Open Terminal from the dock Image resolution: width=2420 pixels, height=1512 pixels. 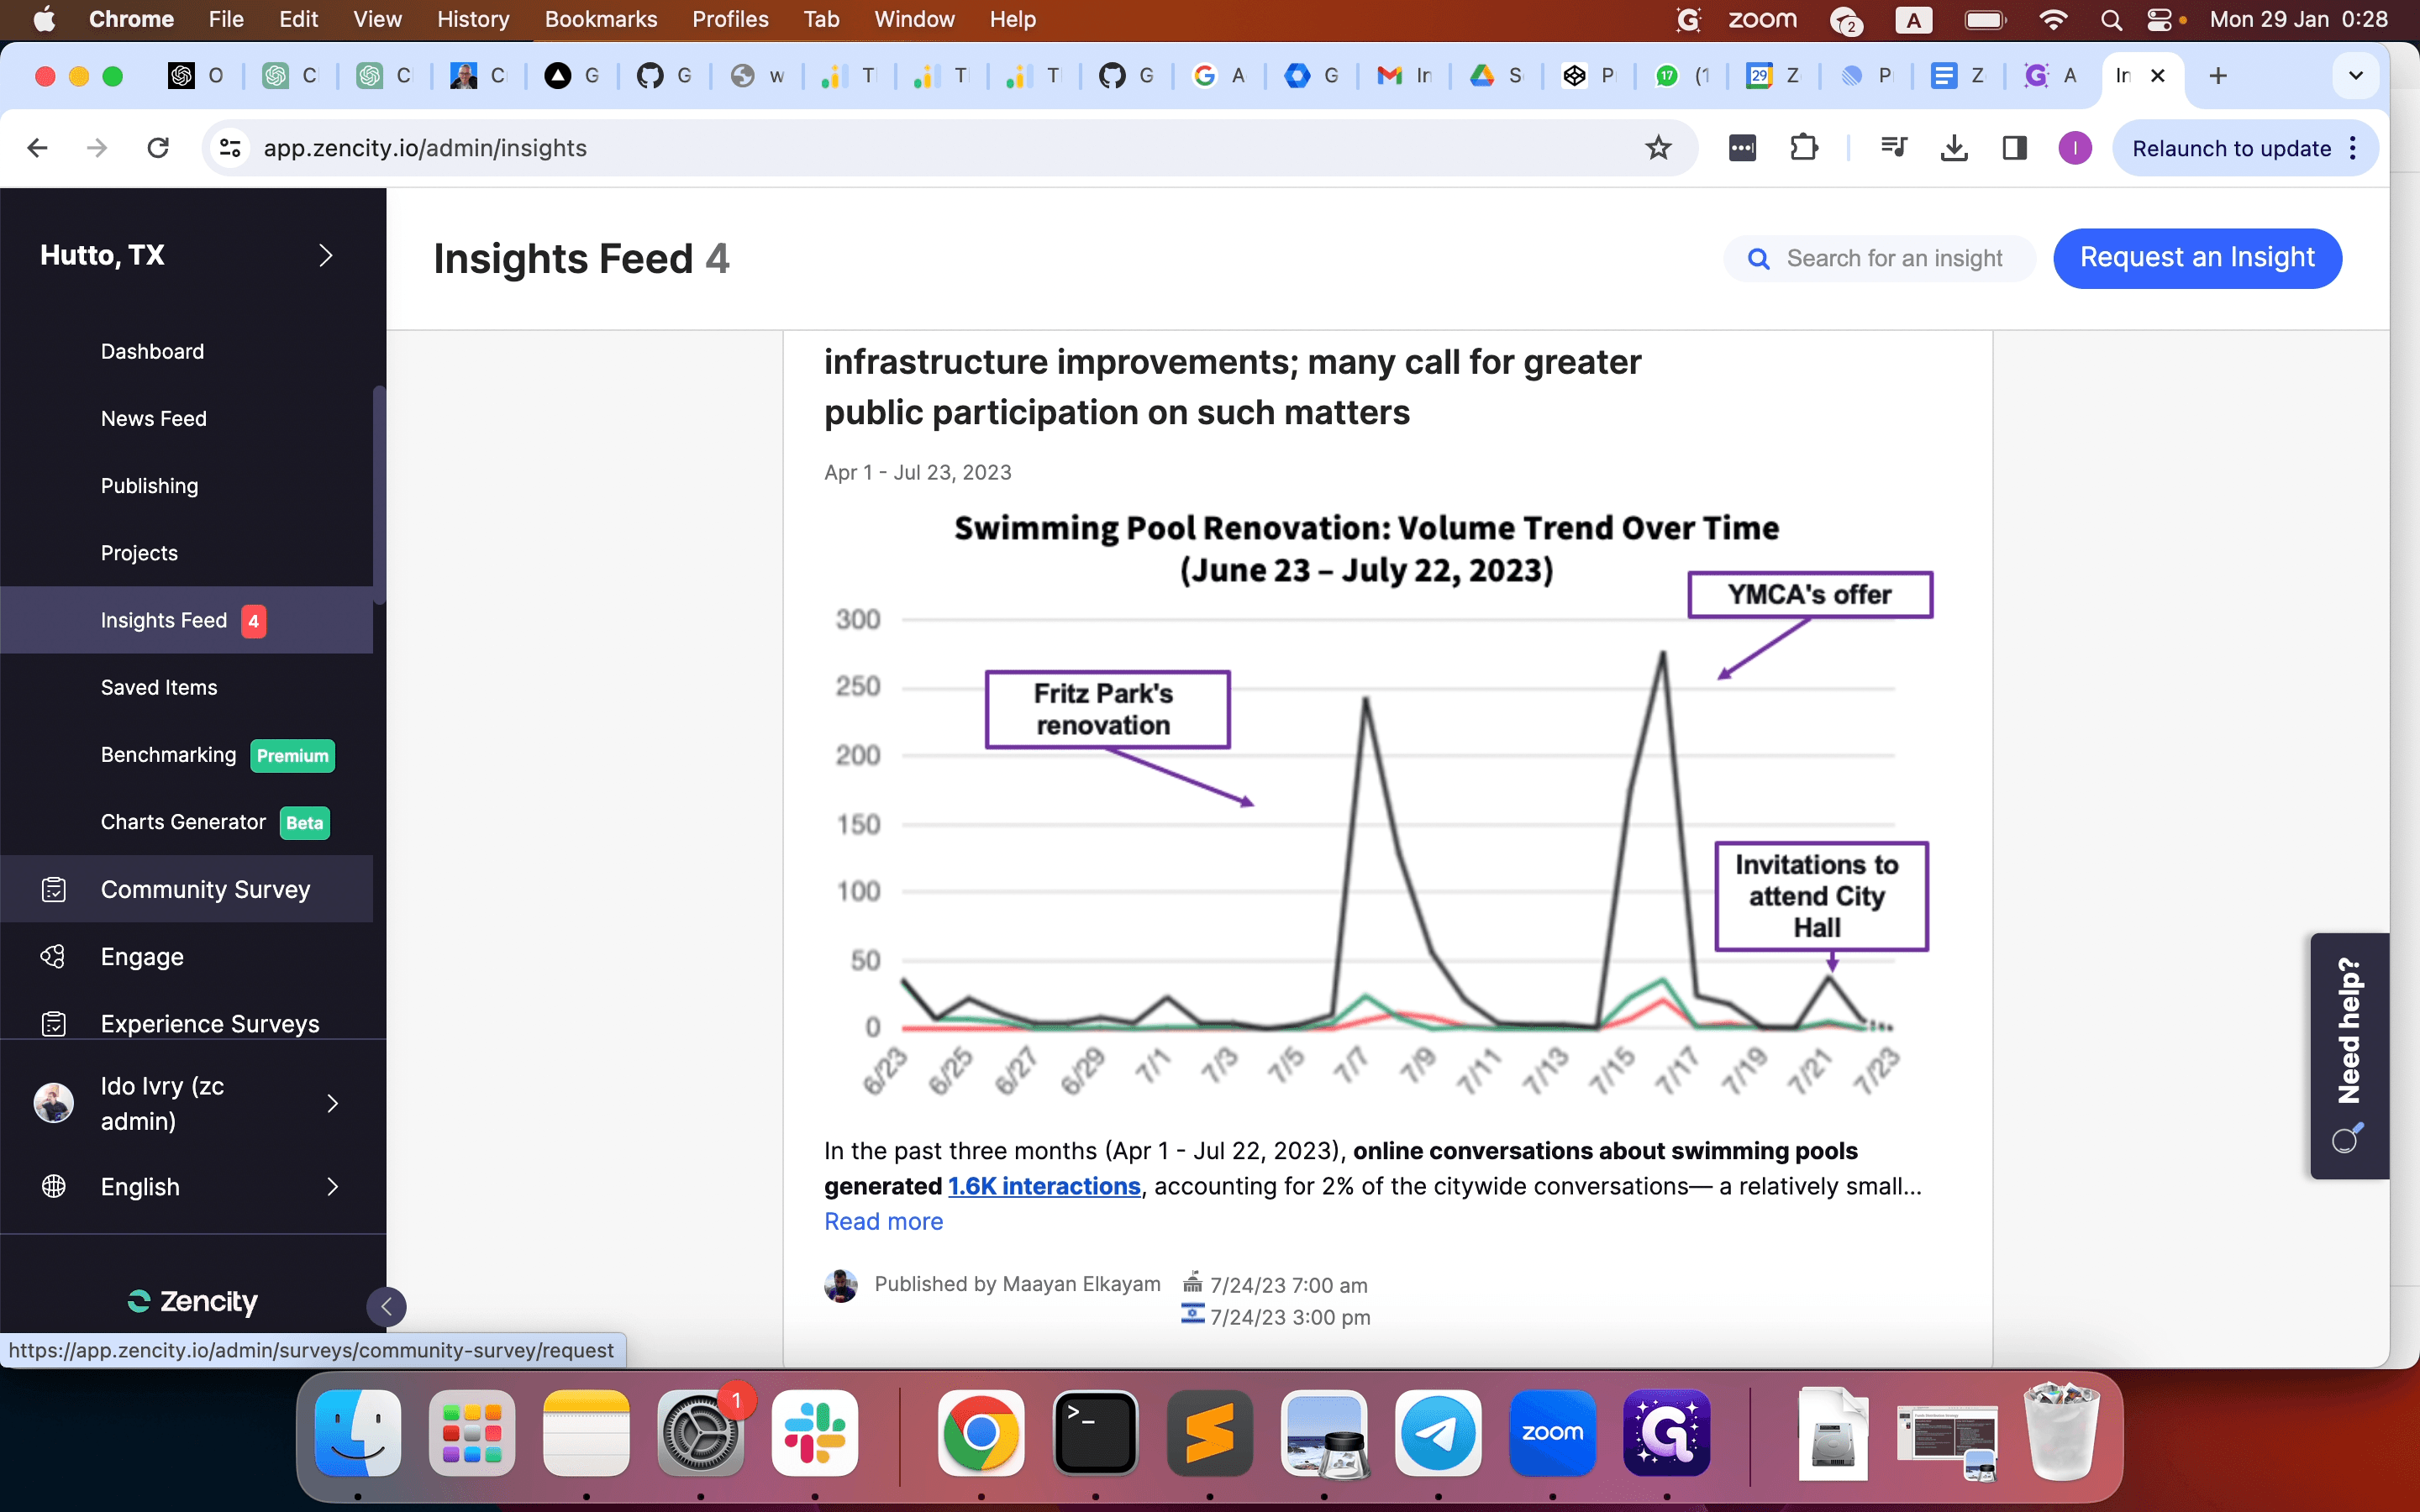tap(1095, 1432)
